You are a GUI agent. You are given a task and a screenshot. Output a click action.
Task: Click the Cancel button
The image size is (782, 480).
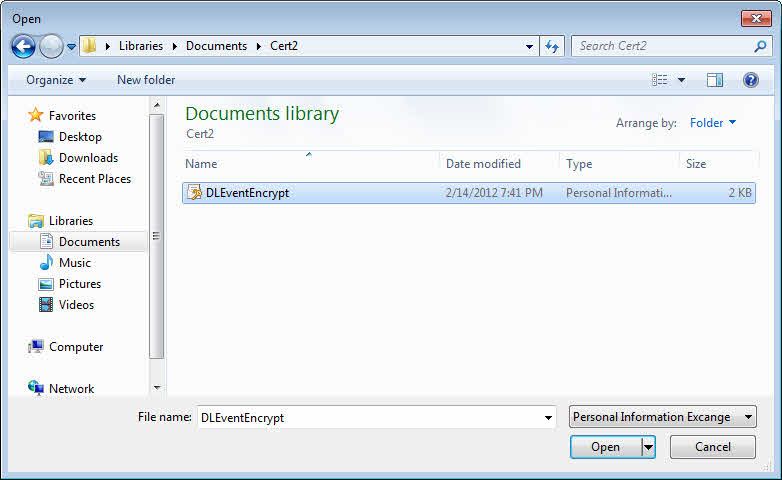point(713,447)
